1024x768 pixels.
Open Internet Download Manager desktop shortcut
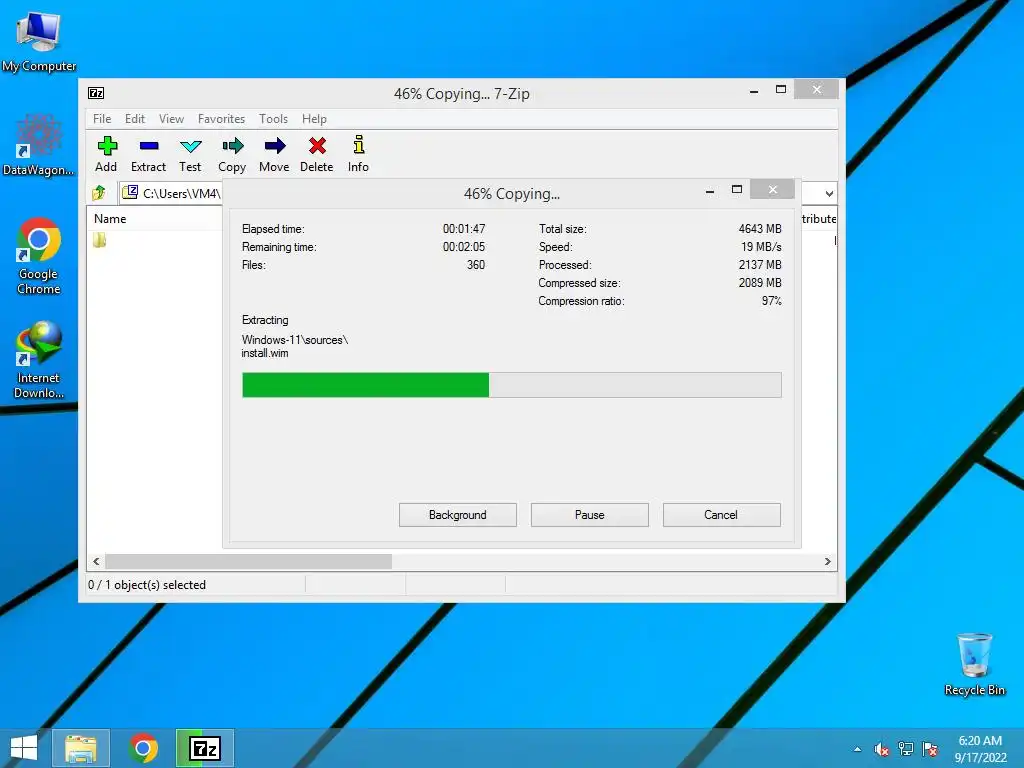[x=39, y=360]
